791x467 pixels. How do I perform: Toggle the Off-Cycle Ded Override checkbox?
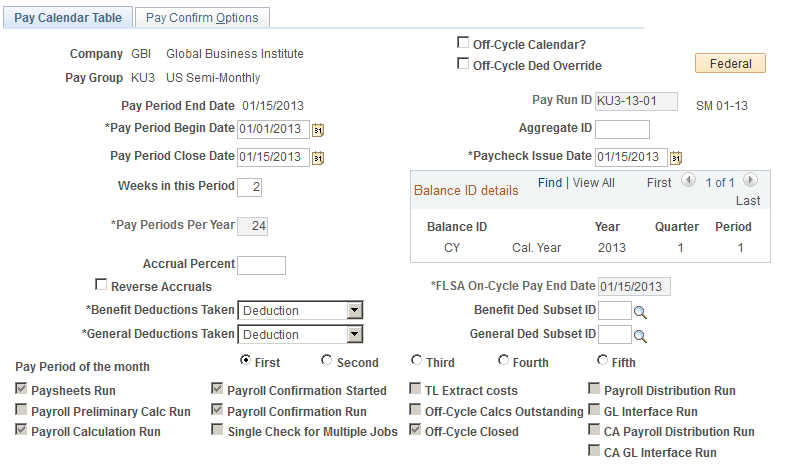(x=463, y=64)
